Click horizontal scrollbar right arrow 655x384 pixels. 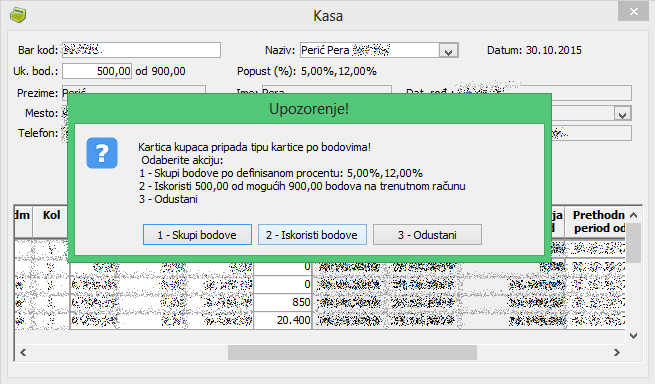point(617,352)
